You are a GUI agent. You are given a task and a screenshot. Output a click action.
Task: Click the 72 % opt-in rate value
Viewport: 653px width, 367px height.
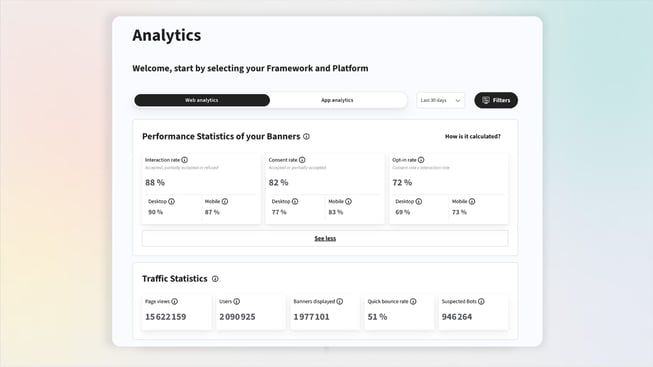[402, 182]
